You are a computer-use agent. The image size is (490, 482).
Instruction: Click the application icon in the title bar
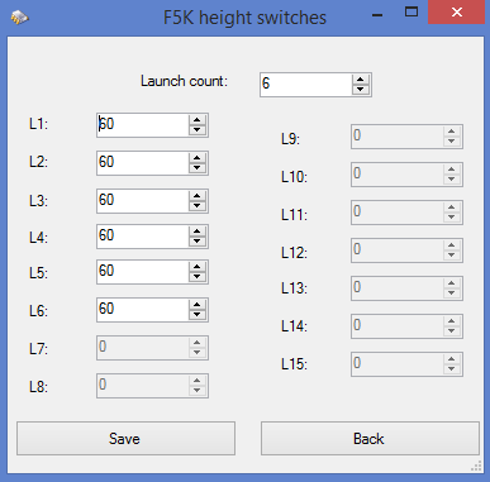(x=19, y=17)
